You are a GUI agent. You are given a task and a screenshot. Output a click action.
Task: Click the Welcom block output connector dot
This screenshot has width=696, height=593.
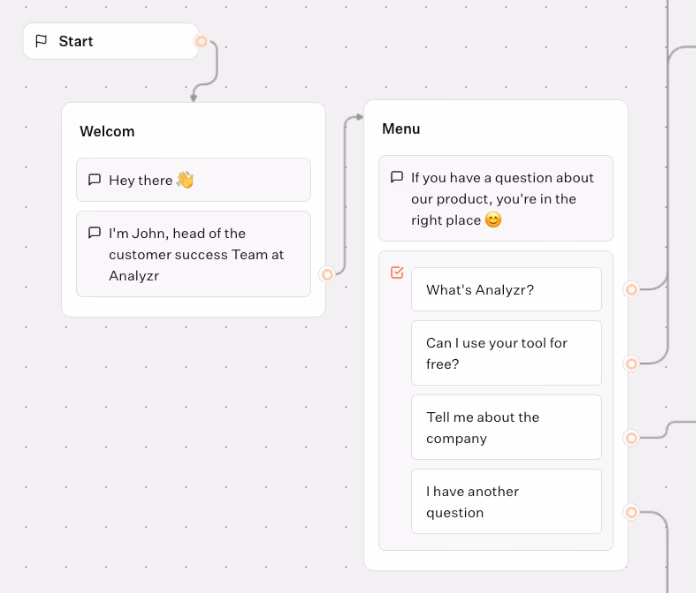click(327, 274)
